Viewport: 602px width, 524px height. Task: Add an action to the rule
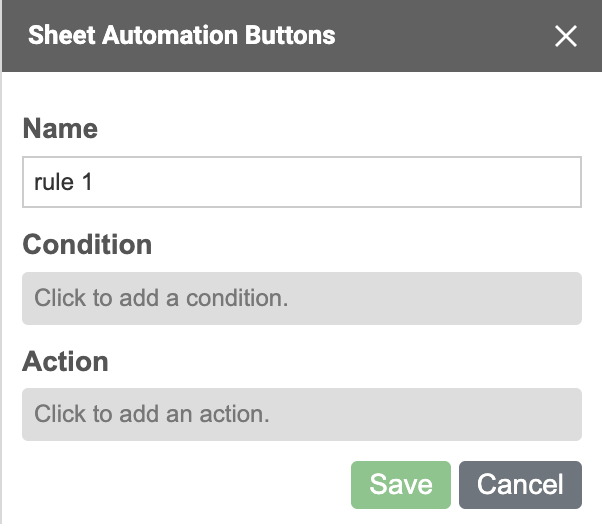click(x=302, y=414)
